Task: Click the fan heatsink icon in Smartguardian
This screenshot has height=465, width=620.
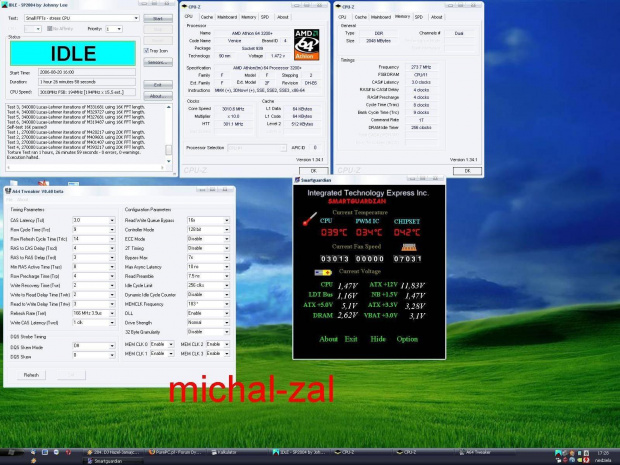Action: 408,248
